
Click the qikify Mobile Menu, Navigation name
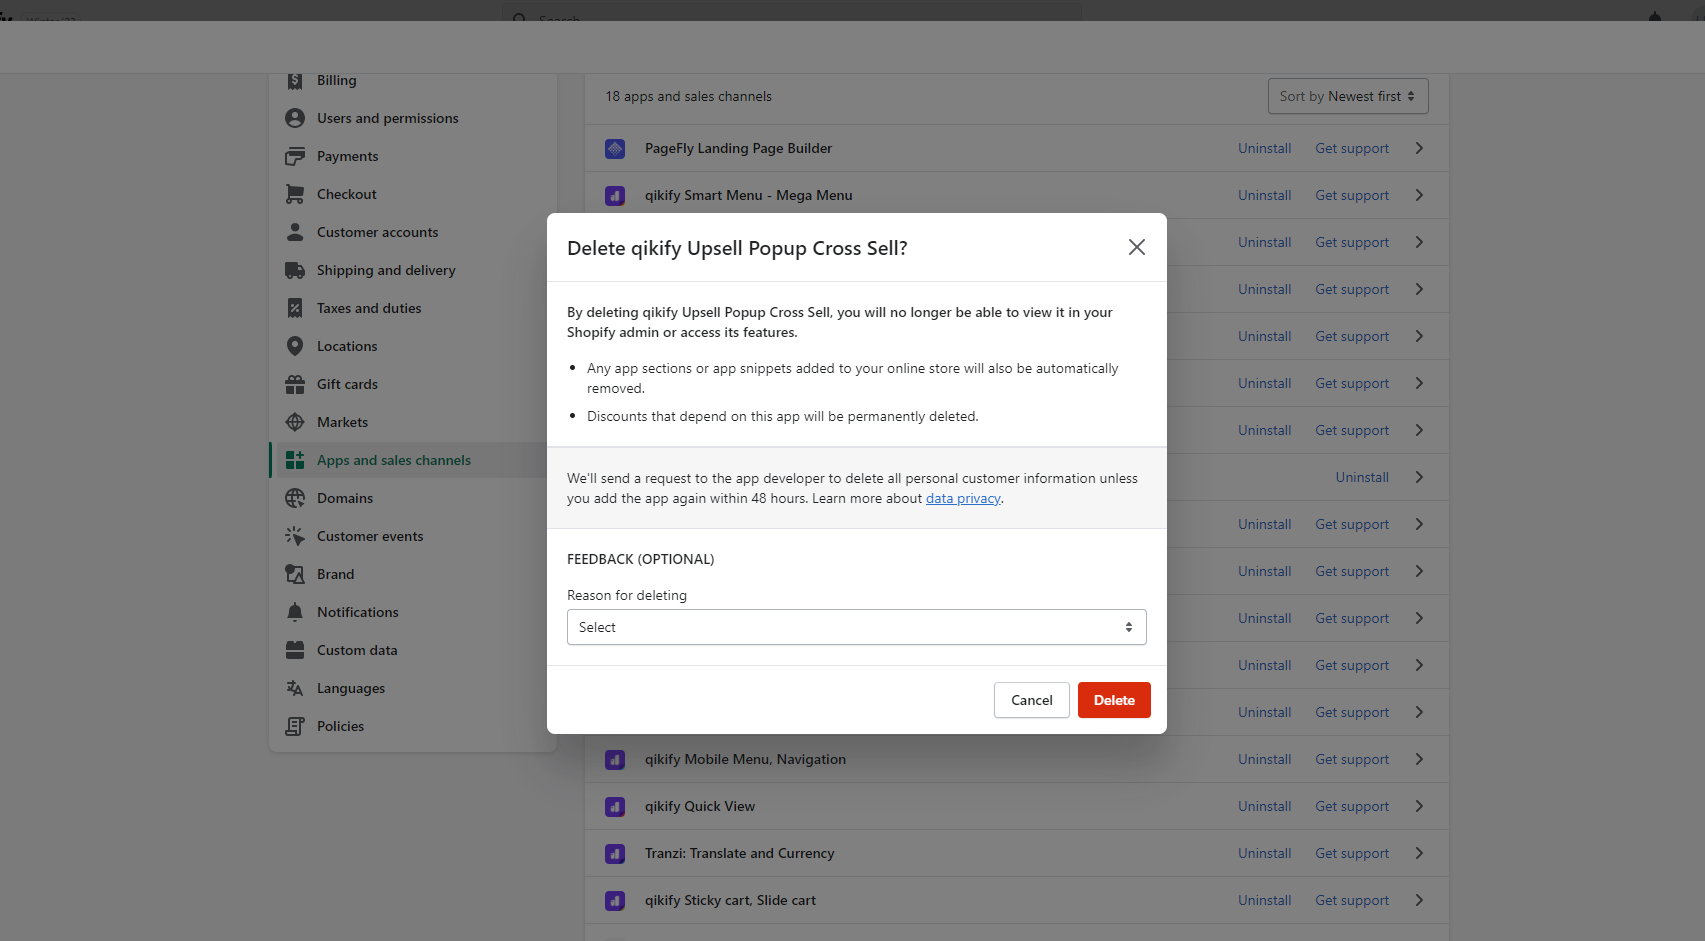[745, 759]
